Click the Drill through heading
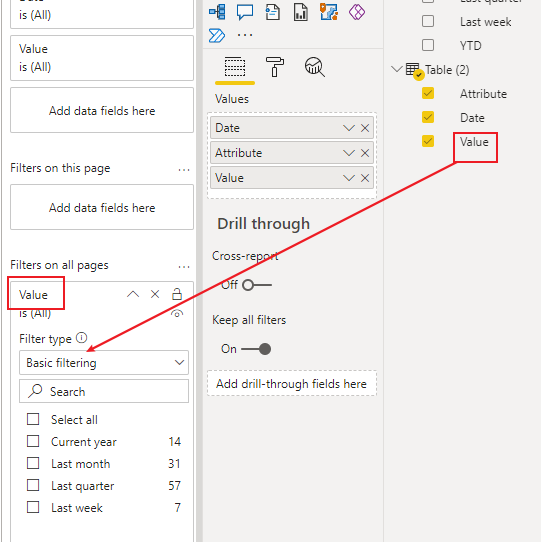This screenshot has width=541, height=542. click(x=263, y=224)
